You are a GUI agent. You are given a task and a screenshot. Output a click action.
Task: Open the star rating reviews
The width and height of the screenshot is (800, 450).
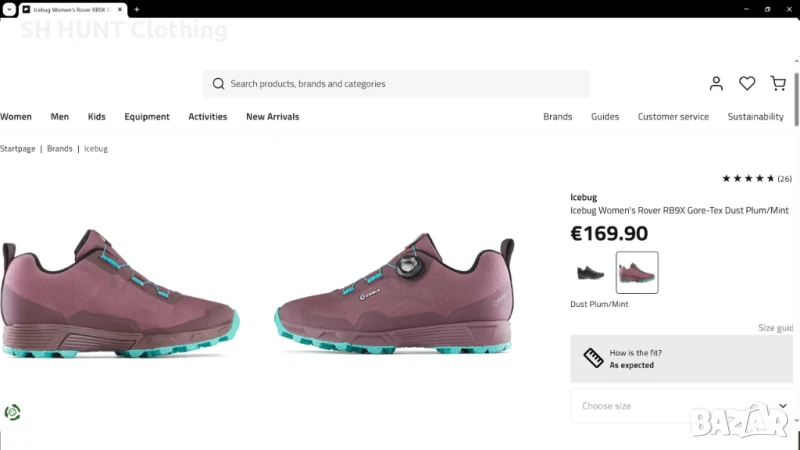[756, 179]
